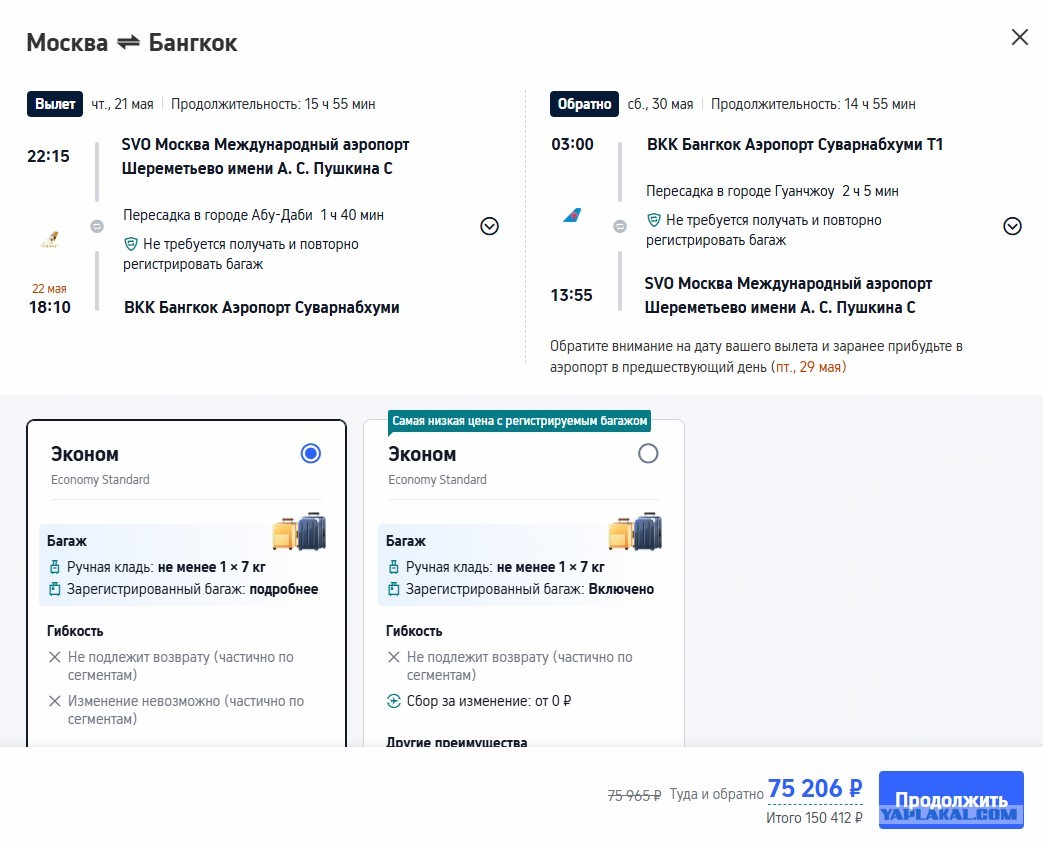Click the Etihad airline logo on outbound flight
This screenshot has width=1043, height=844.
(50, 239)
